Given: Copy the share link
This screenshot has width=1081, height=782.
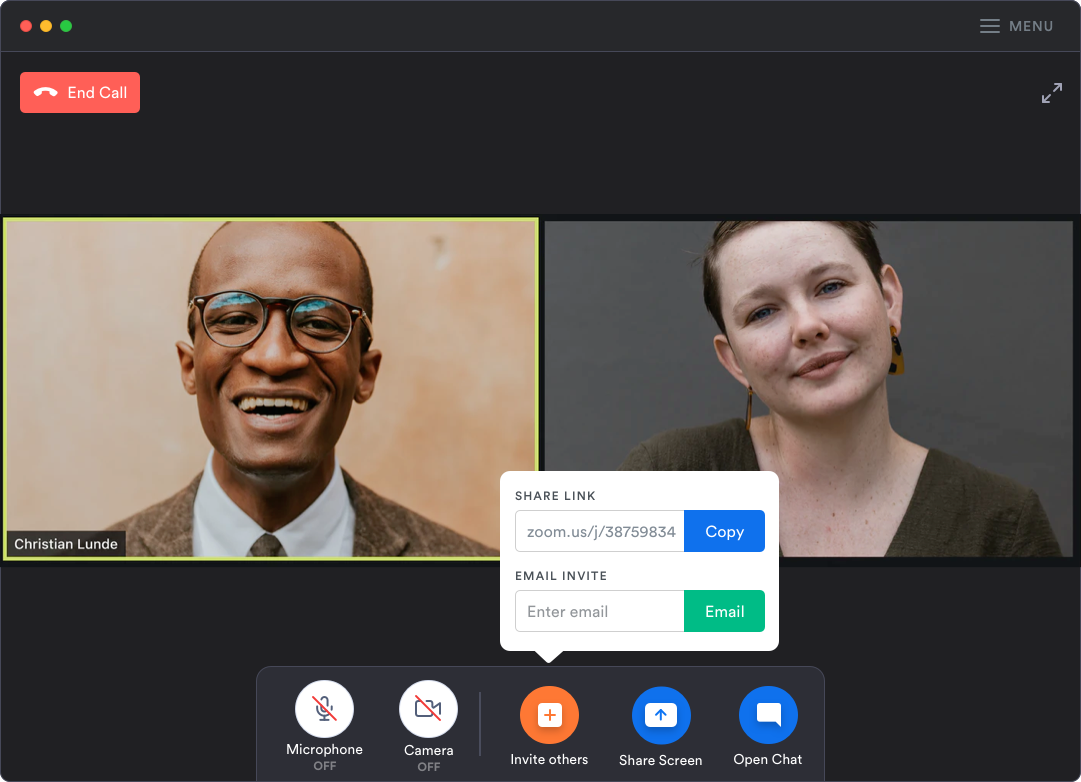Looking at the screenshot, I should coord(724,531).
